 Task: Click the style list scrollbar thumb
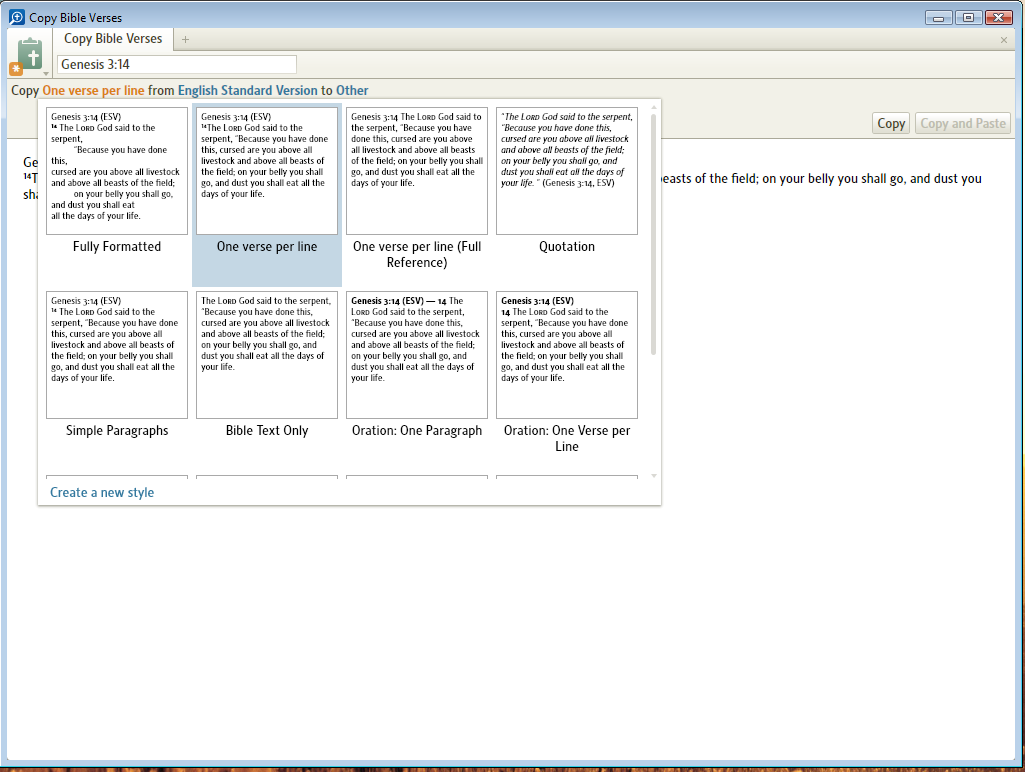click(653, 235)
